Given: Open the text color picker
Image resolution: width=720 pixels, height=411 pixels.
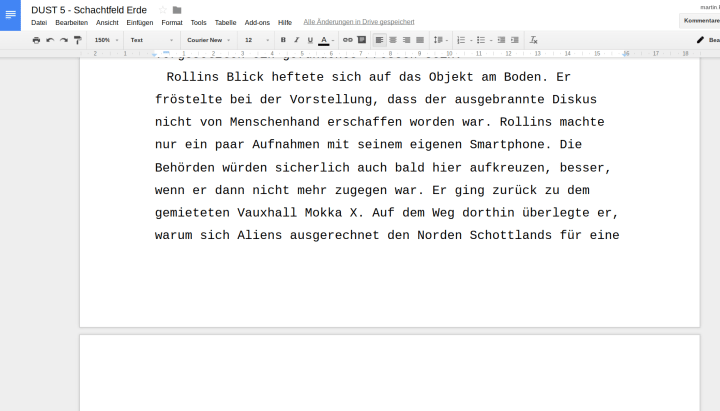Looking at the screenshot, I should [x=324, y=40].
